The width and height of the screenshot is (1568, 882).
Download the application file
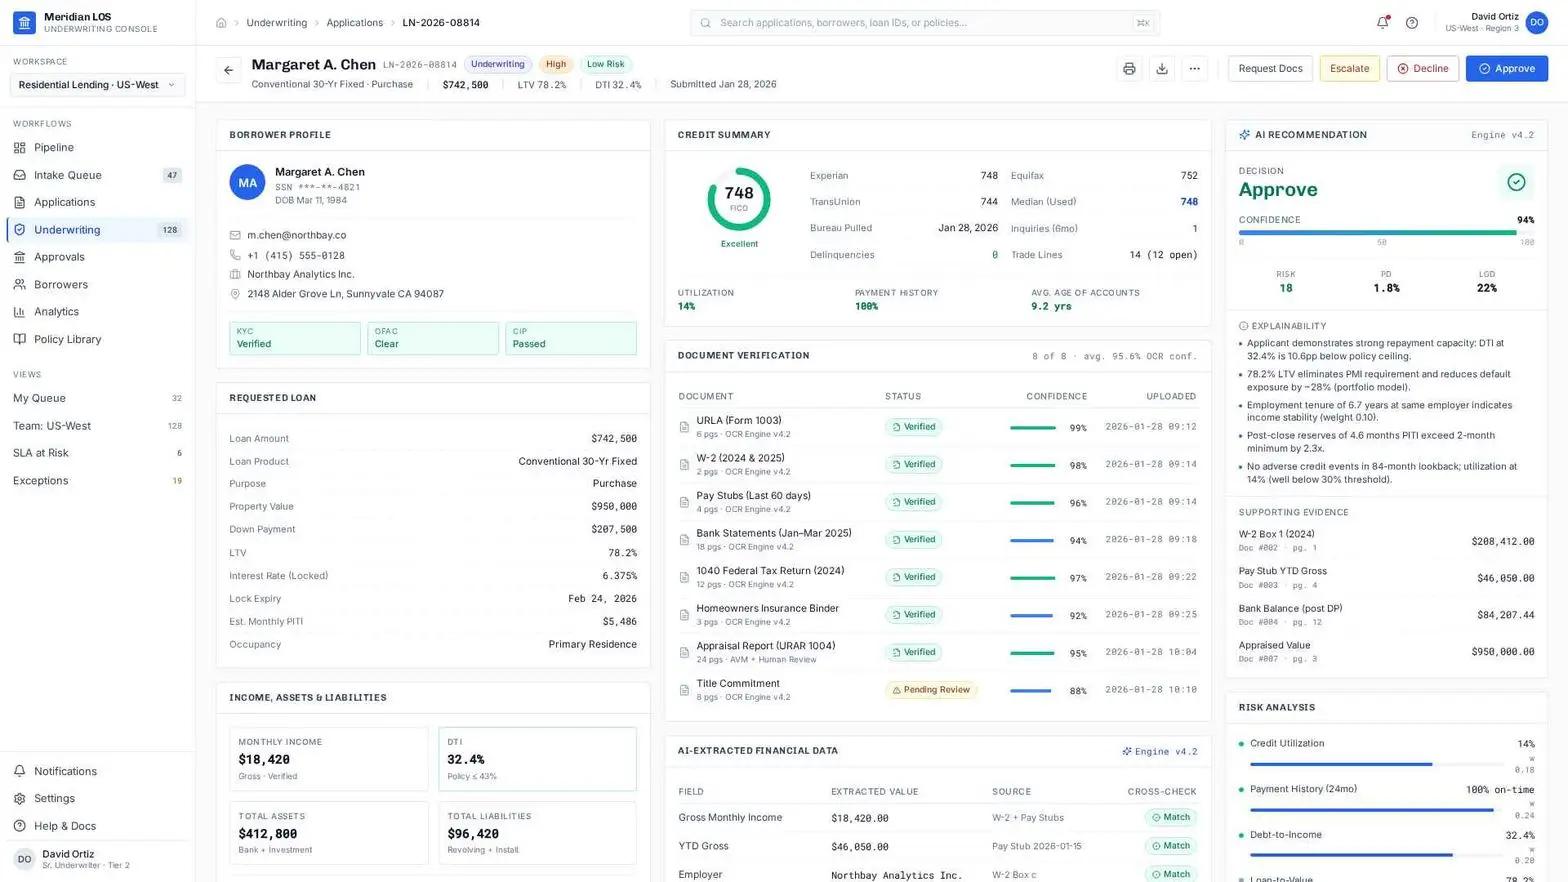pos(1162,69)
